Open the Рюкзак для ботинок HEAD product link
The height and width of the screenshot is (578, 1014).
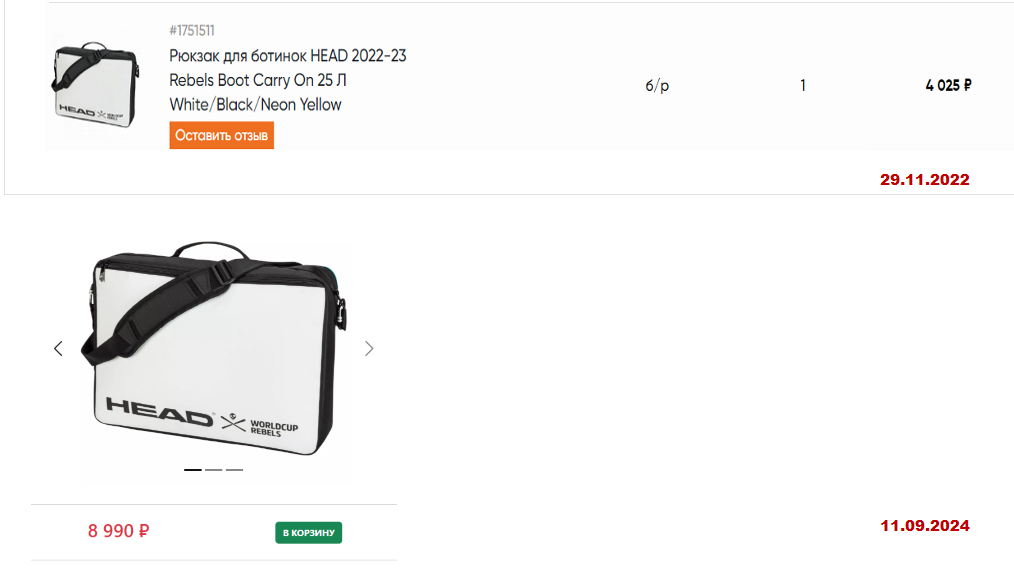(288, 80)
